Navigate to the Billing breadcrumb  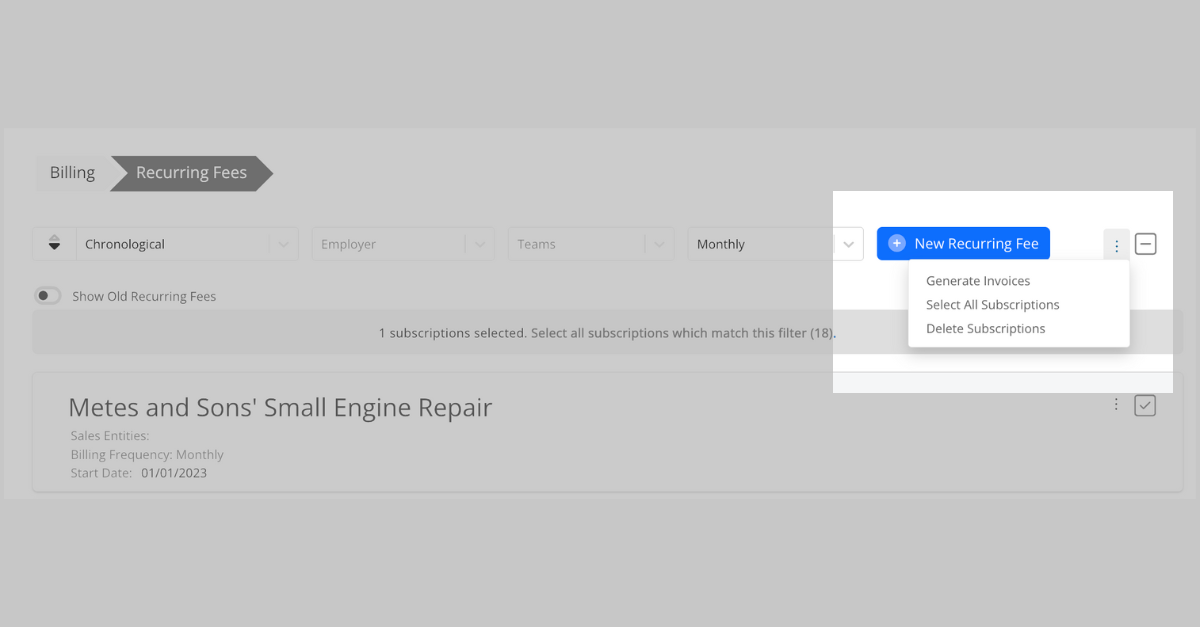(x=71, y=172)
